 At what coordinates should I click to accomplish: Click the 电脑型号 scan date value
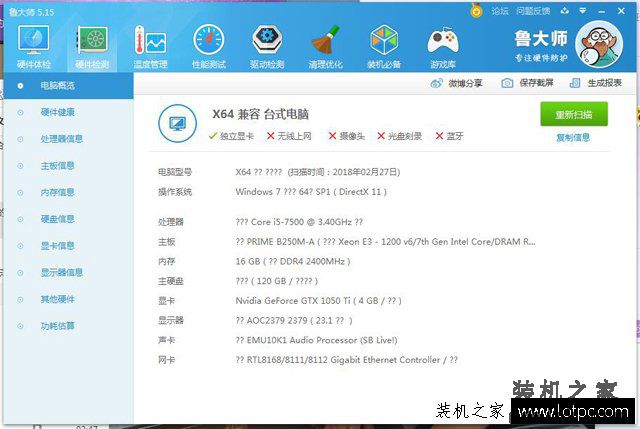[x=318, y=172]
